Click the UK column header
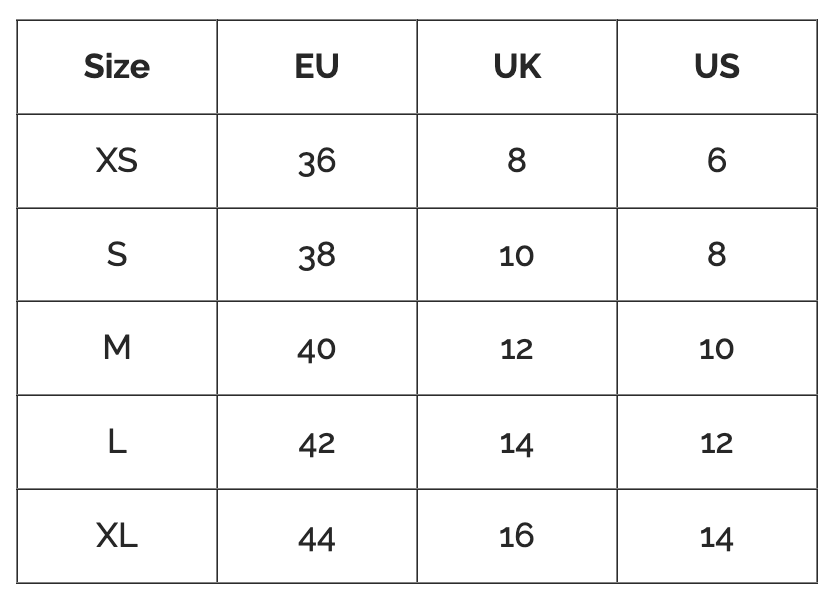834x598 pixels. 517,67
